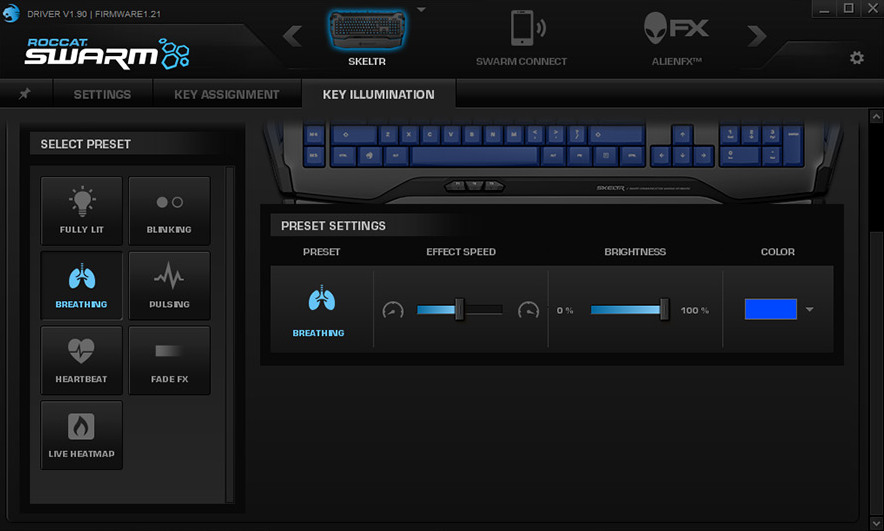Open Swarm Connect device
The width and height of the screenshot is (884, 531).
click(x=521, y=37)
